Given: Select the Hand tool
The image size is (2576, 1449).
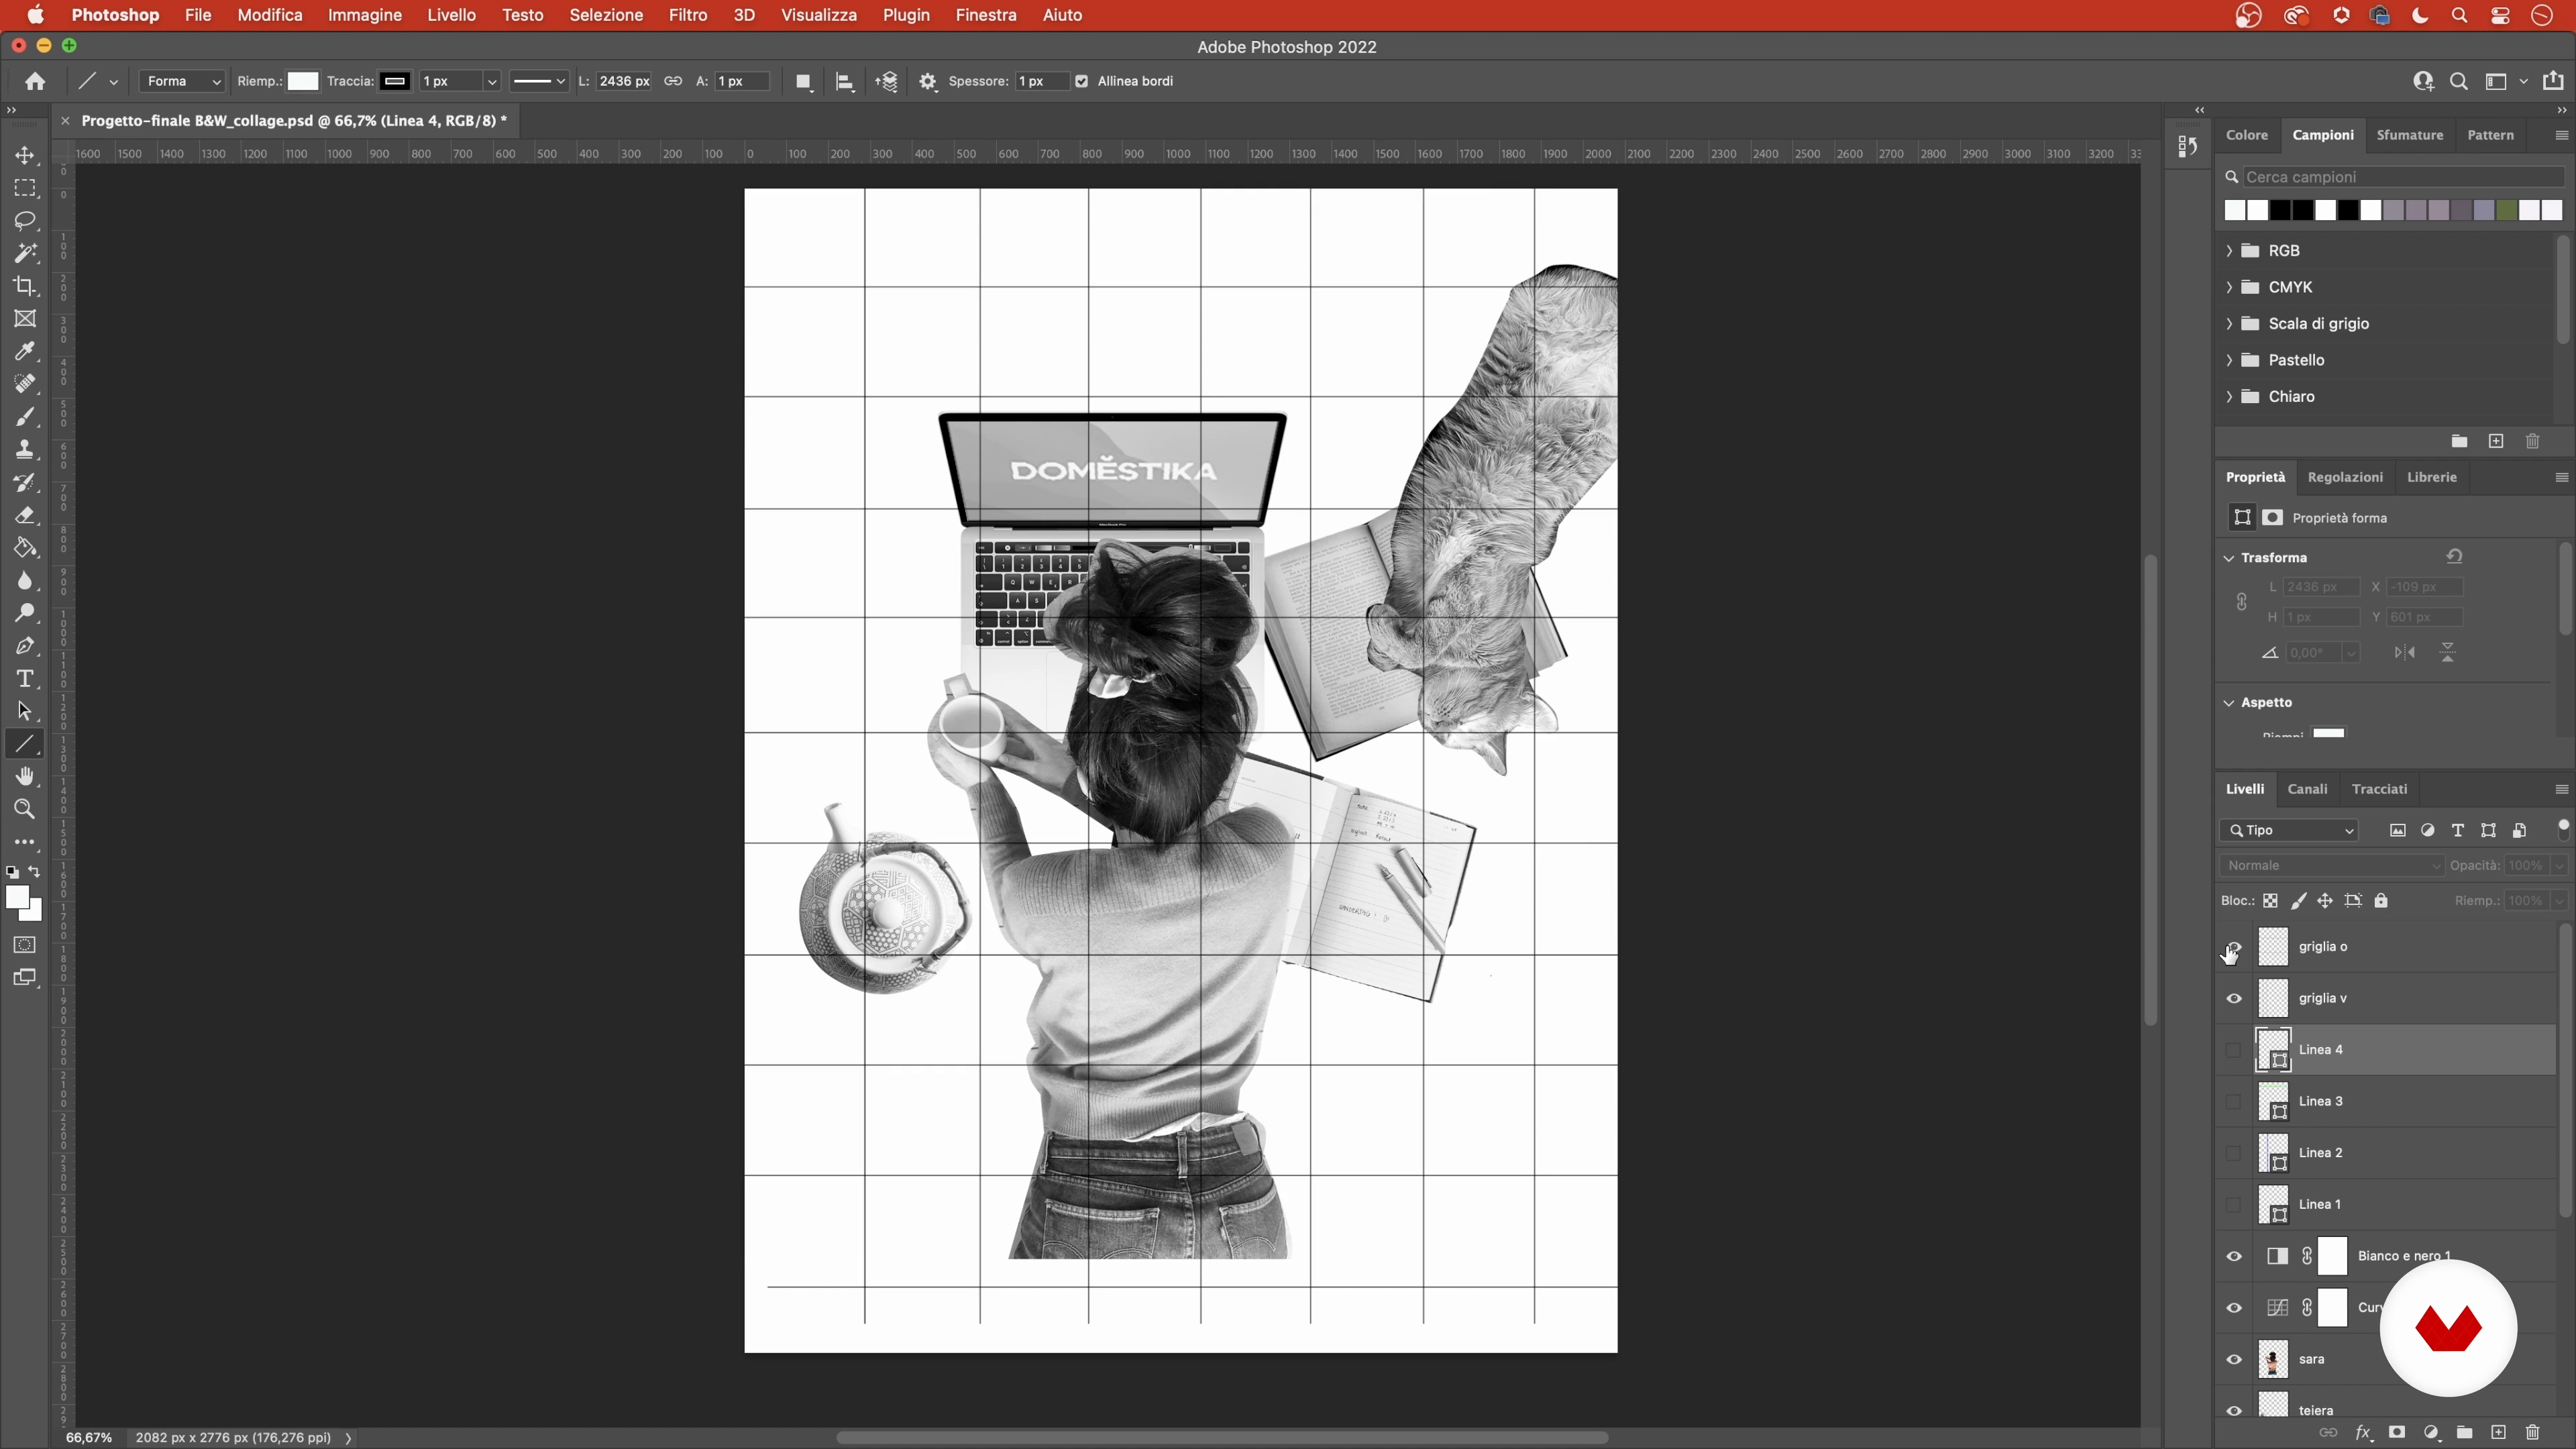Looking at the screenshot, I should 25,777.
